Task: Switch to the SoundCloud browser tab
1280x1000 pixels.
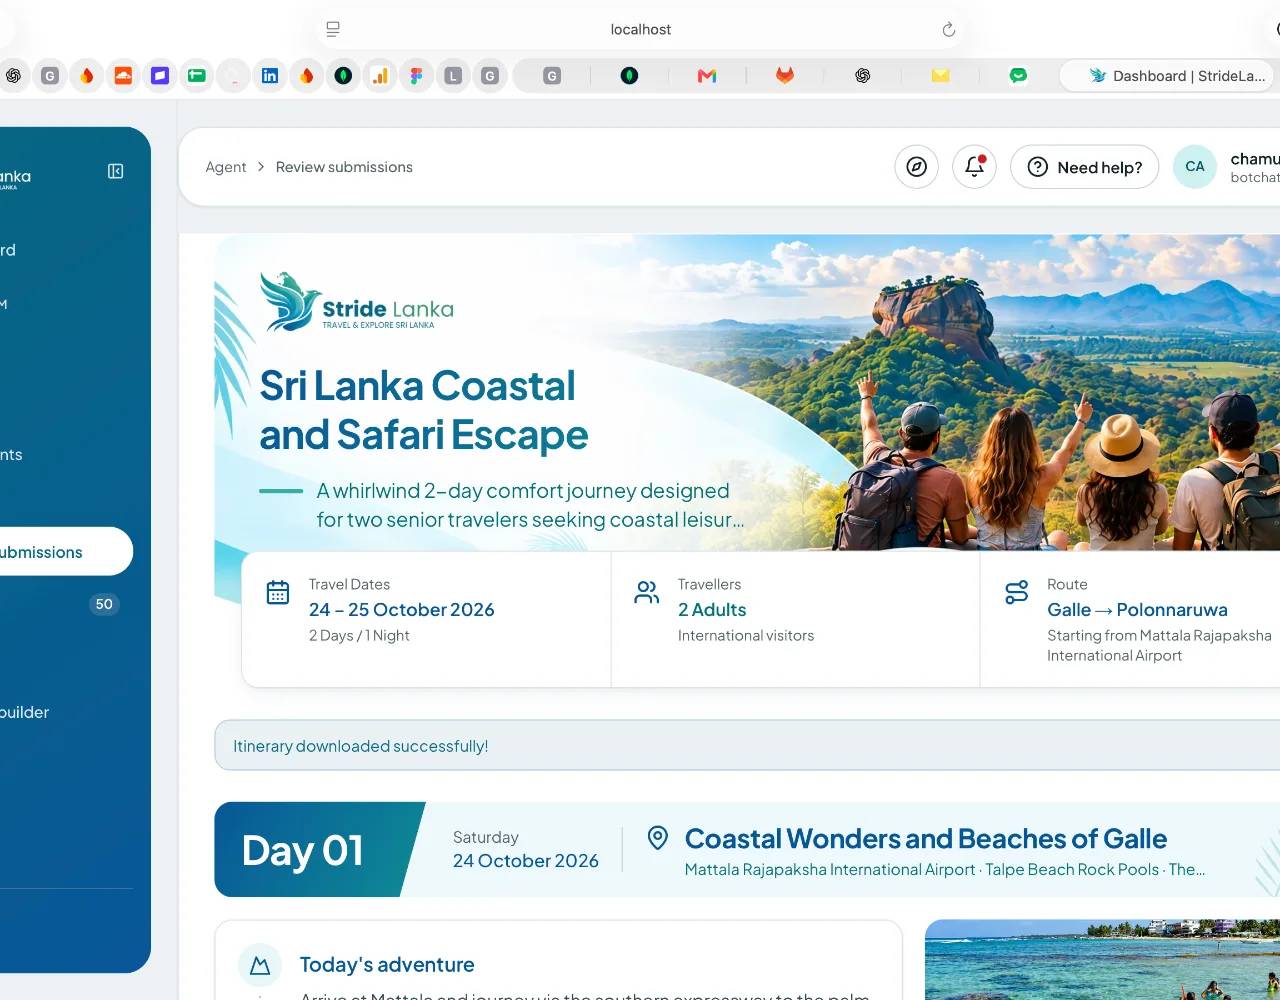Action: (123, 76)
